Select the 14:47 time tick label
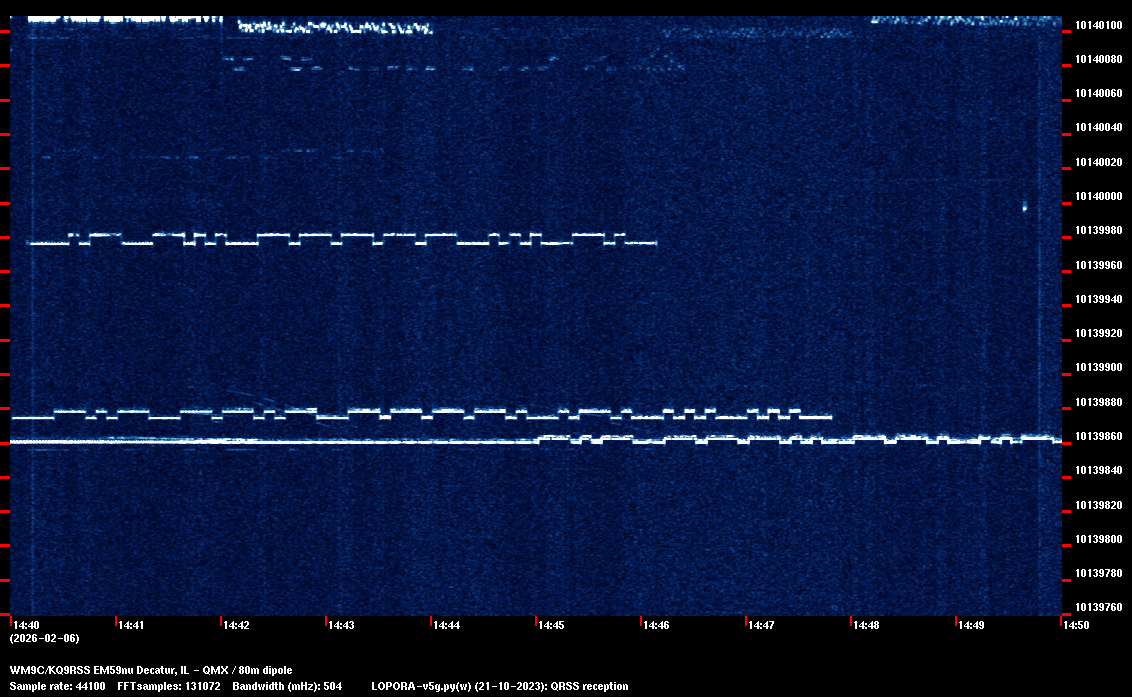The width and height of the screenshot is (1132, 697). pyautogui.click(x=761, y=625)
